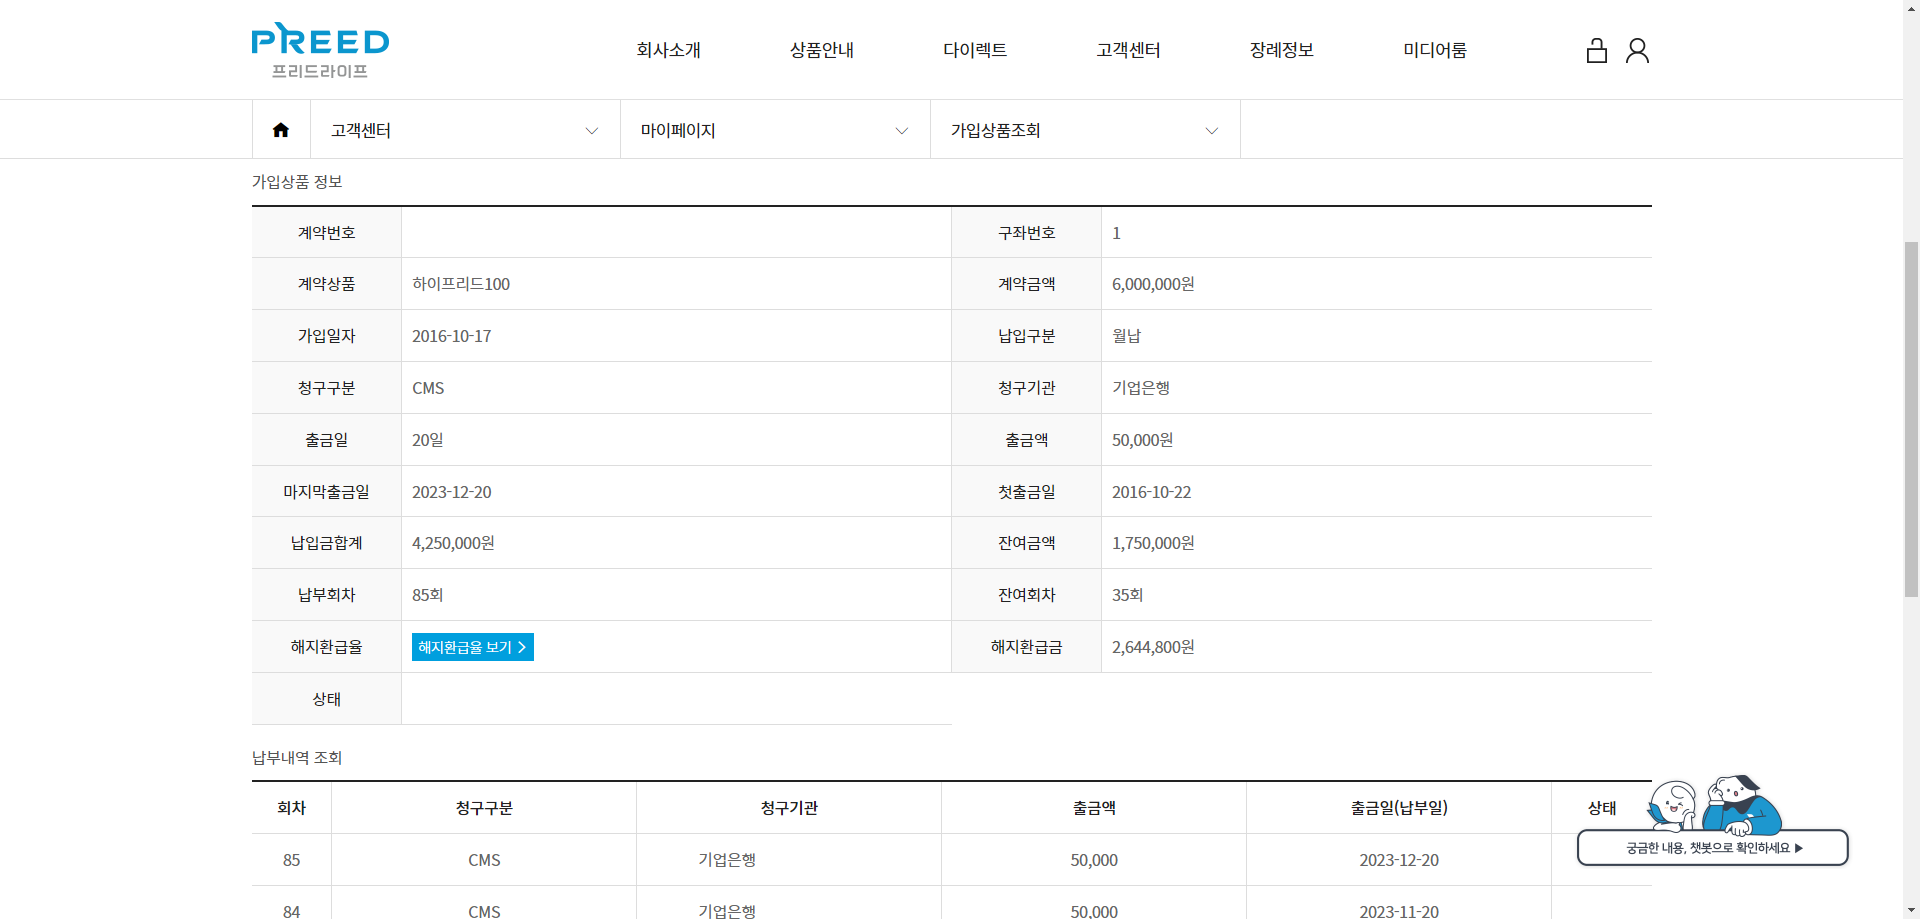1920x919 pixels.
Task: Expand the 고객센터 breadcrumb dropdown
Action: tap(465, 130)
